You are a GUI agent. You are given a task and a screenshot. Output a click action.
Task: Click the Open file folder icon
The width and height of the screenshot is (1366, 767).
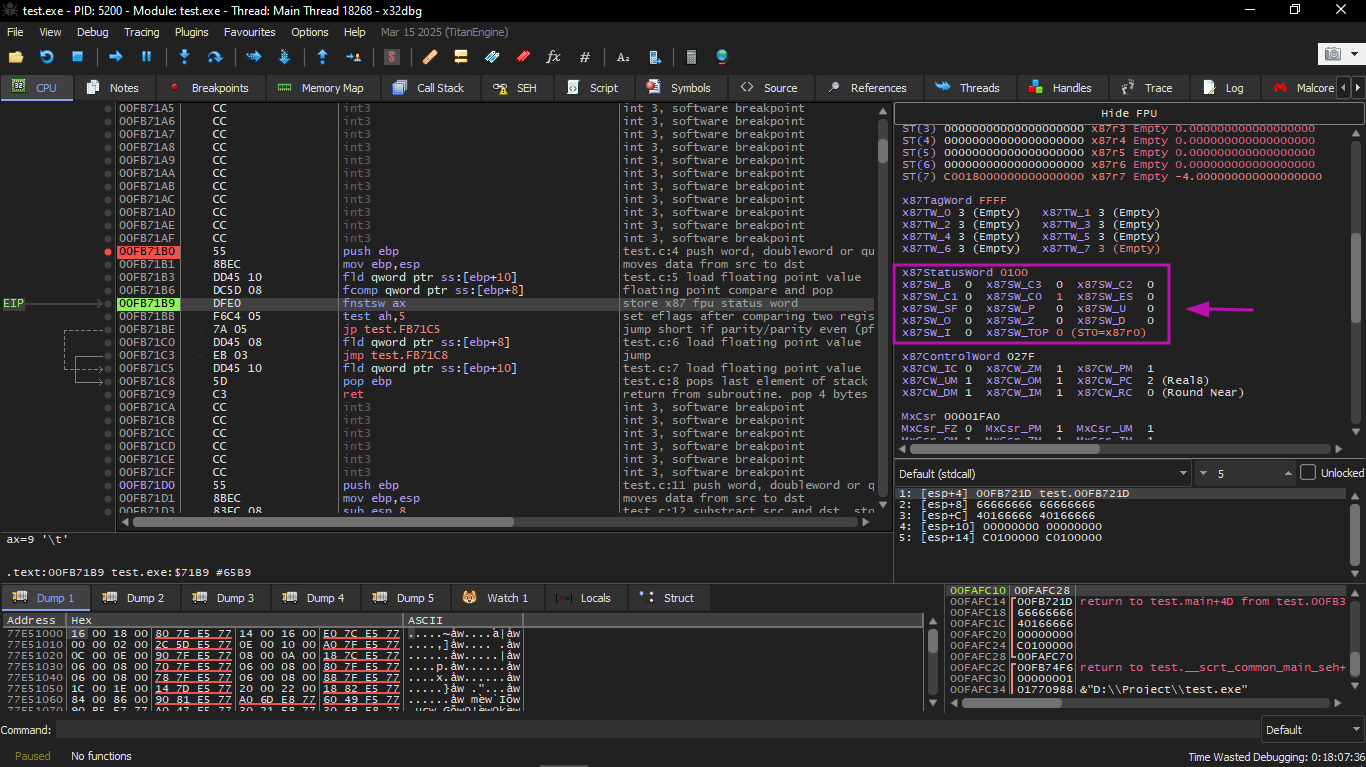point(15,57)
